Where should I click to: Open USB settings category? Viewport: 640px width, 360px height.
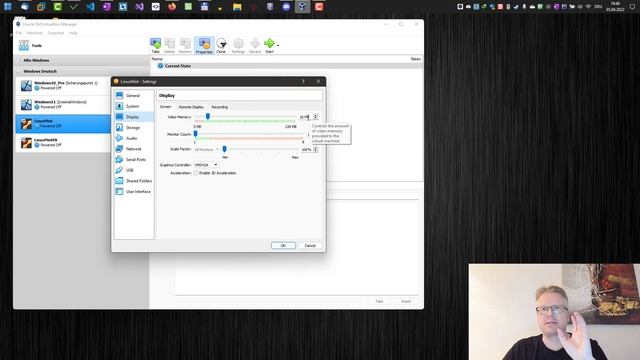133,170
